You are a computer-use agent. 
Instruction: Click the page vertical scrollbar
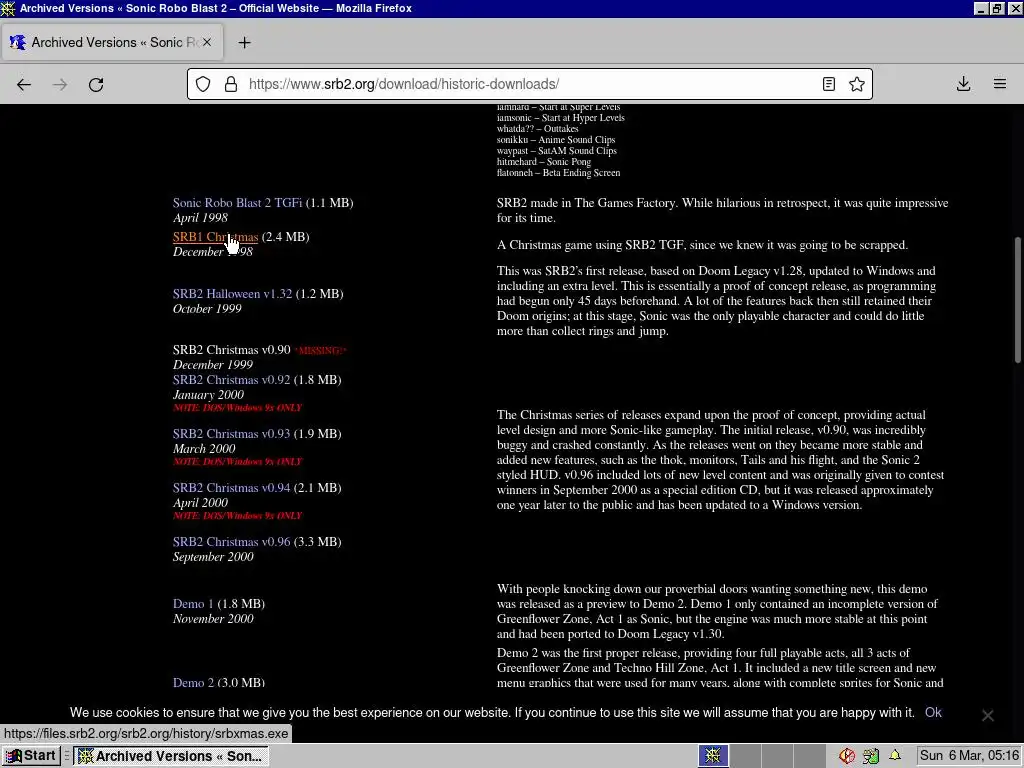[x=1017, y=299]
